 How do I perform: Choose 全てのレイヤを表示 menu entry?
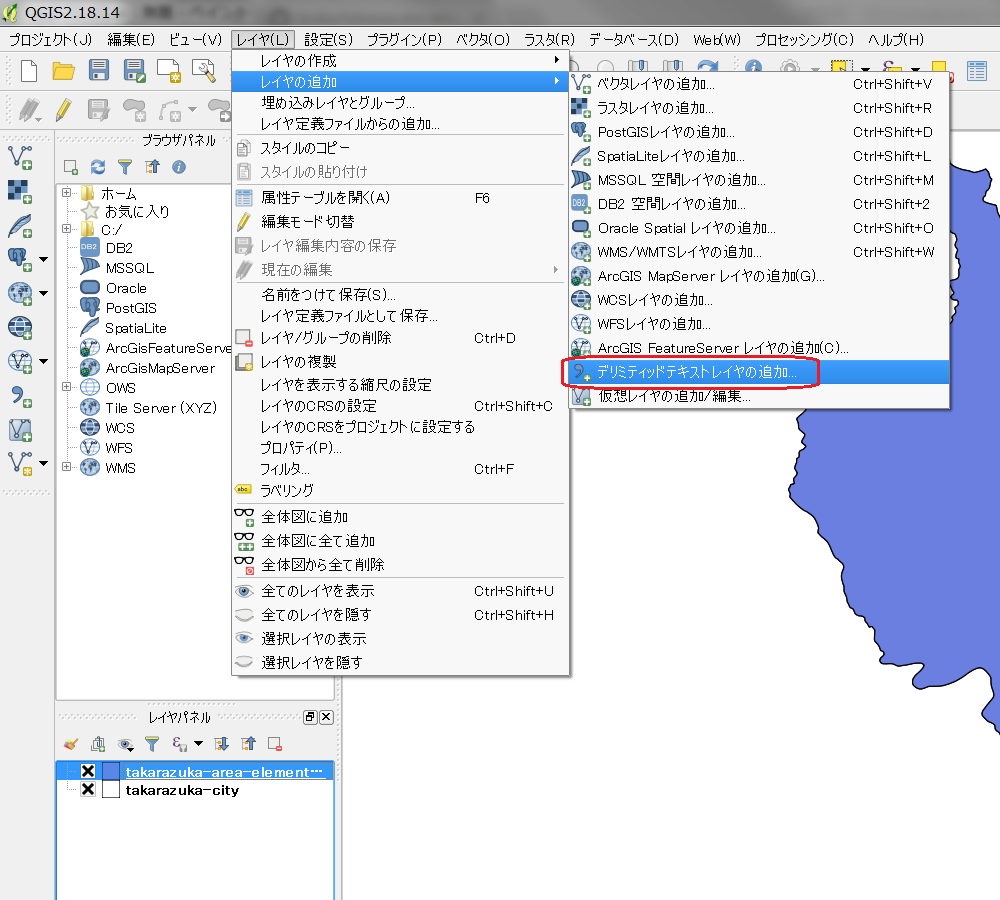click(x=400, y=591)
